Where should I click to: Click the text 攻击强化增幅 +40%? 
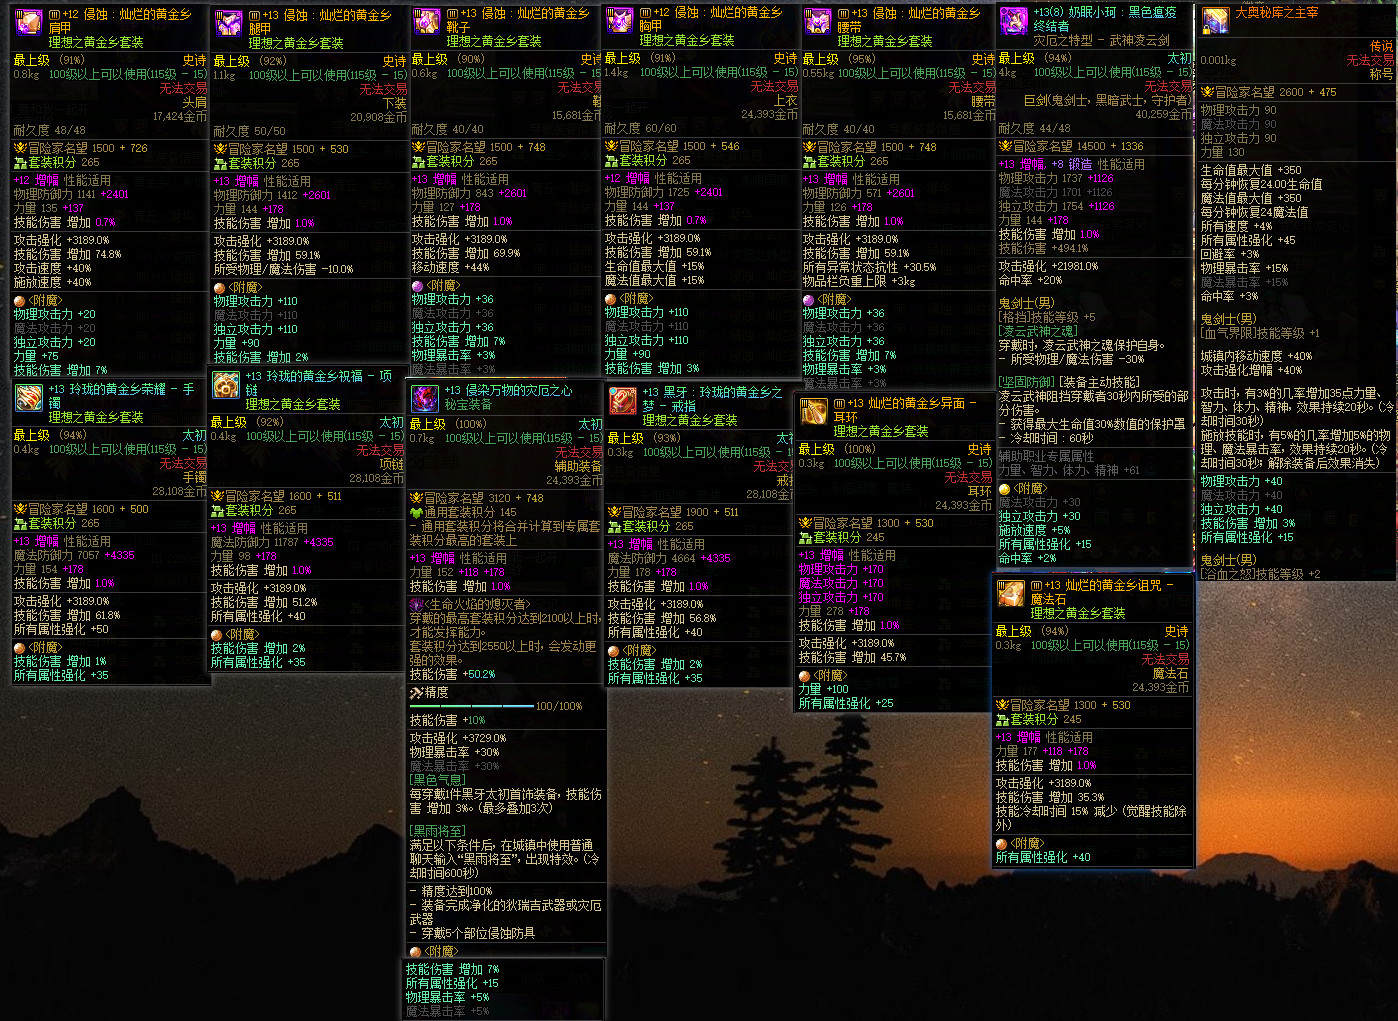tap(1252, 370)
